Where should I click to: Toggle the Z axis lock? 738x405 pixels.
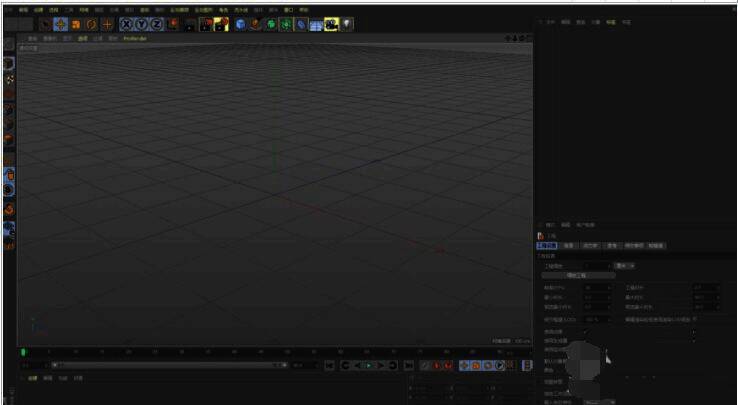coord(158,24)
